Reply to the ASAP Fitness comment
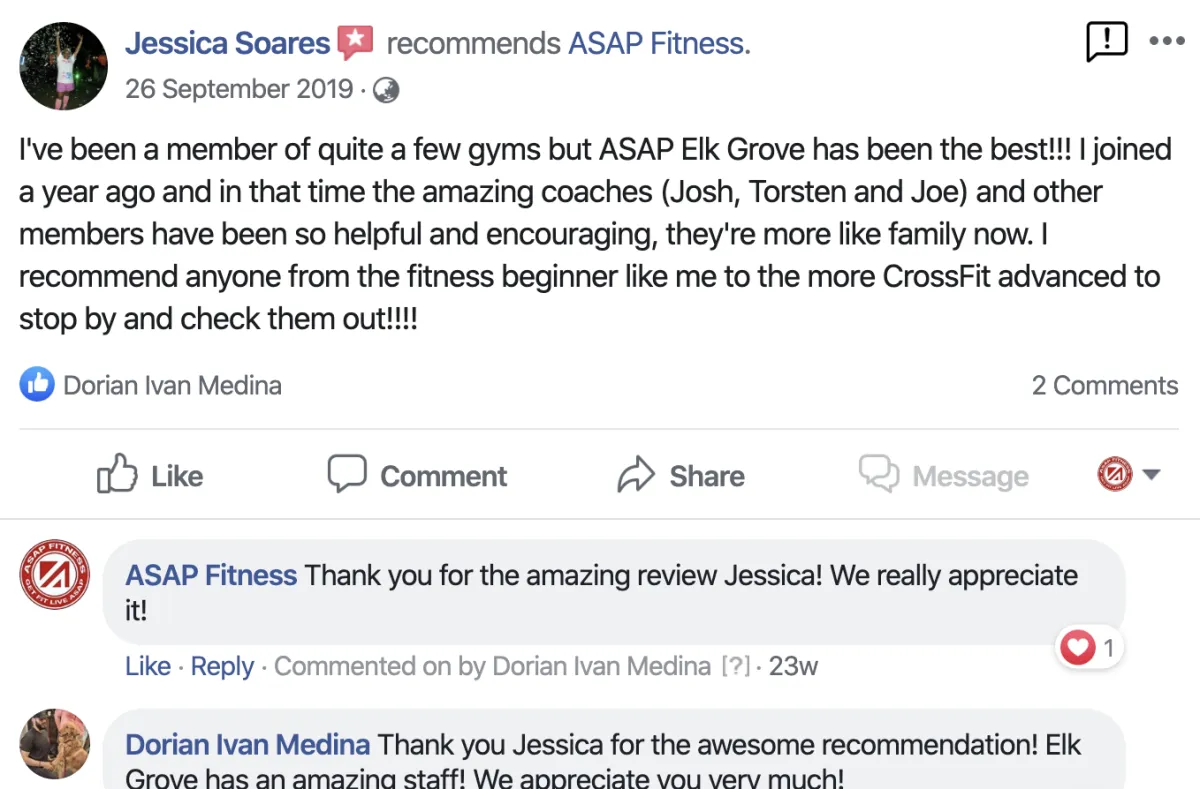The width and height of the screenshot is (1200, 789). [x=222, y=666]
